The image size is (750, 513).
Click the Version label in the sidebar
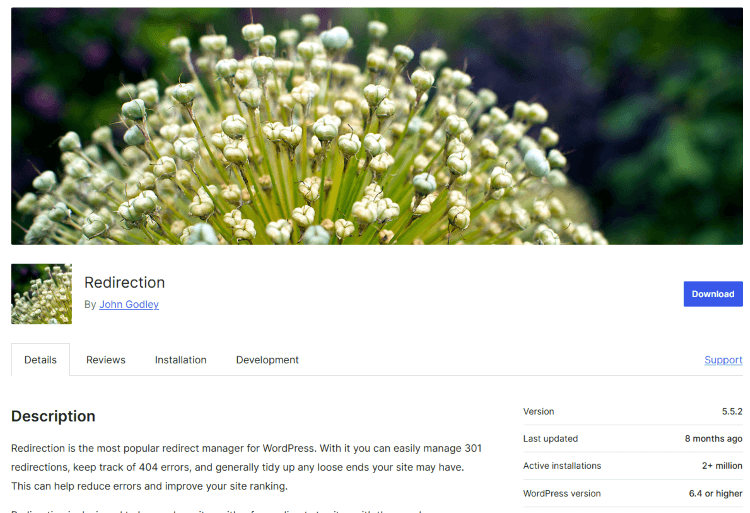(538, 412)
